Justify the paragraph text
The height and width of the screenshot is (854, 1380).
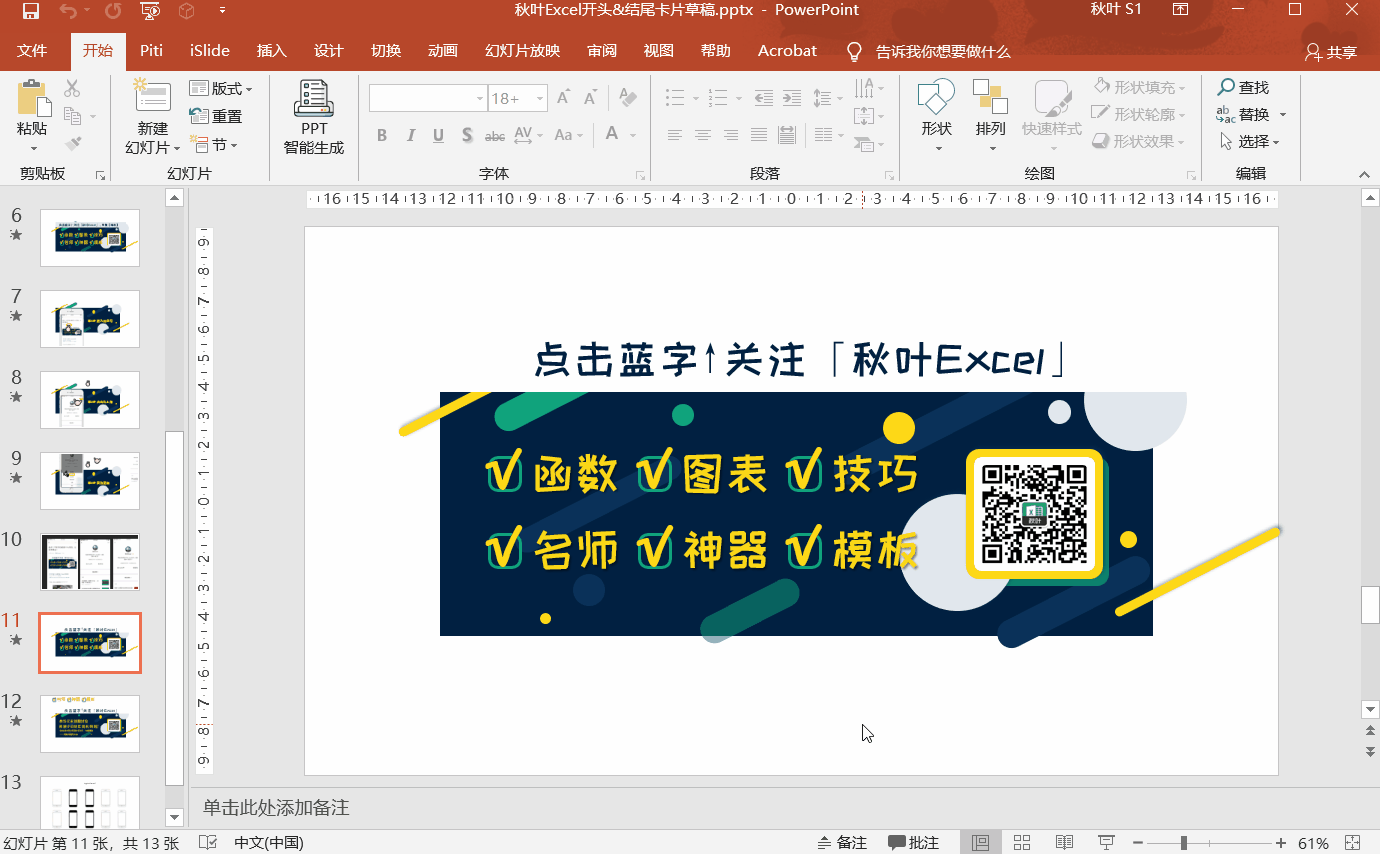759,135
